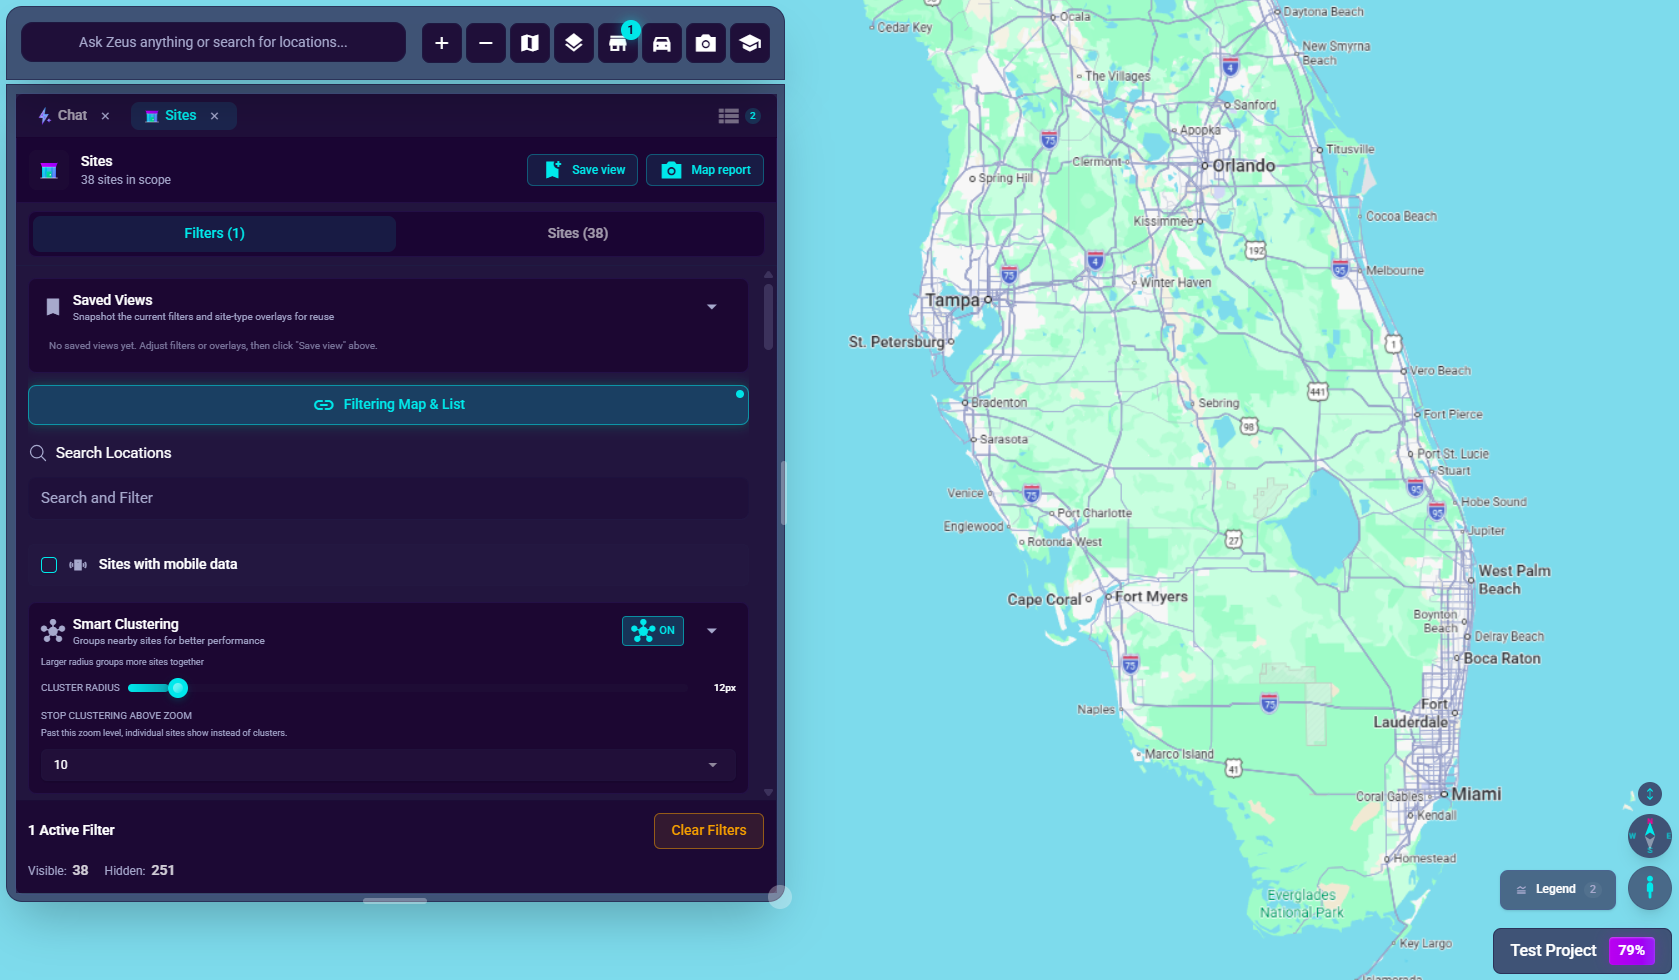This screenshot has width=1679, height=980.
Task: Toggle Smart Clustering ON switch
Action: tap(653, 631)
